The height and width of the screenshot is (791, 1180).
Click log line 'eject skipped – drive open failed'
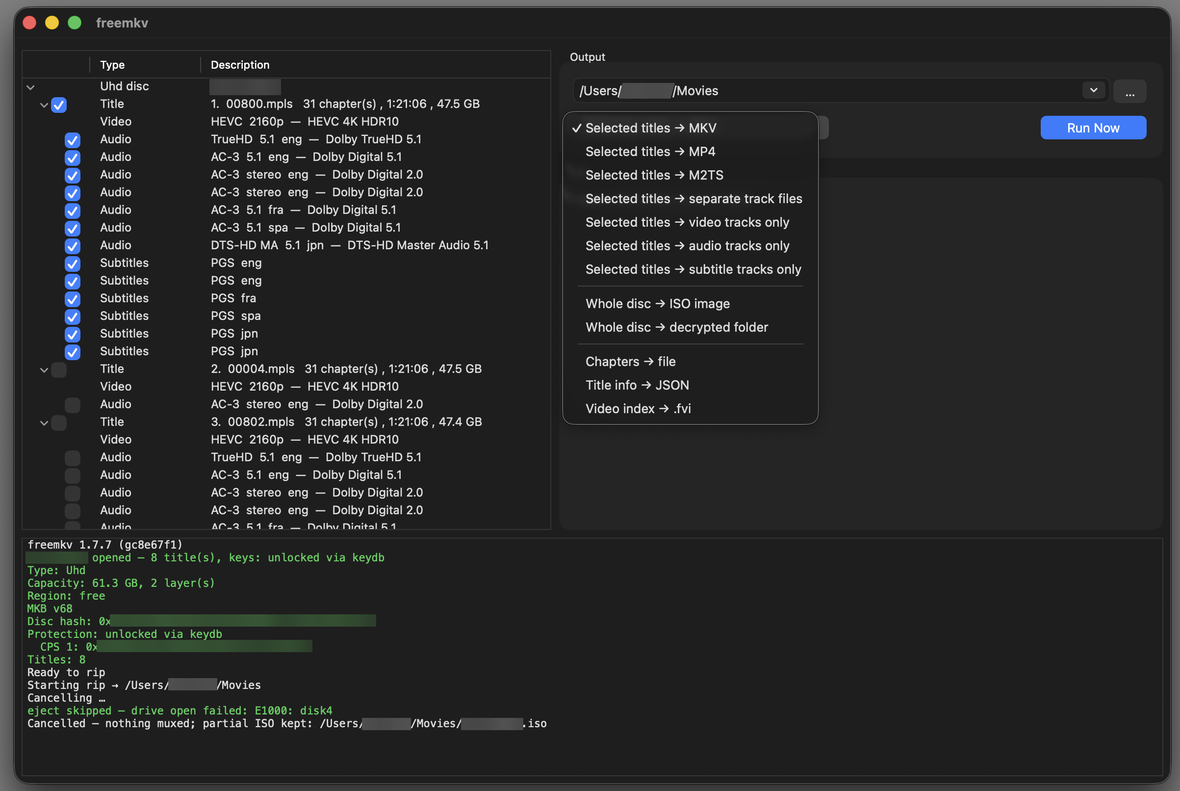point(179,710)
